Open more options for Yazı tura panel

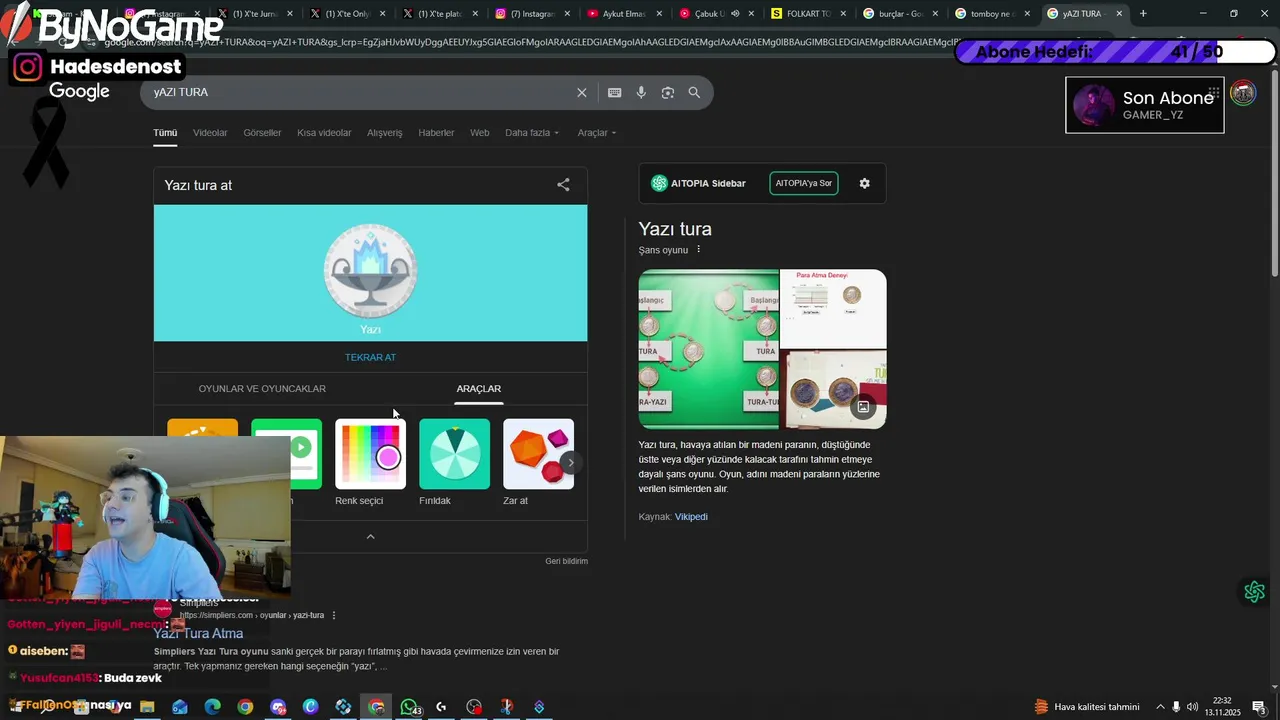698,250
